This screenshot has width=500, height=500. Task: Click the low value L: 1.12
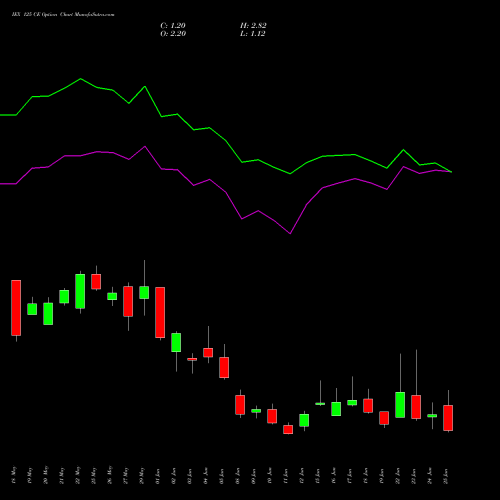252,34
